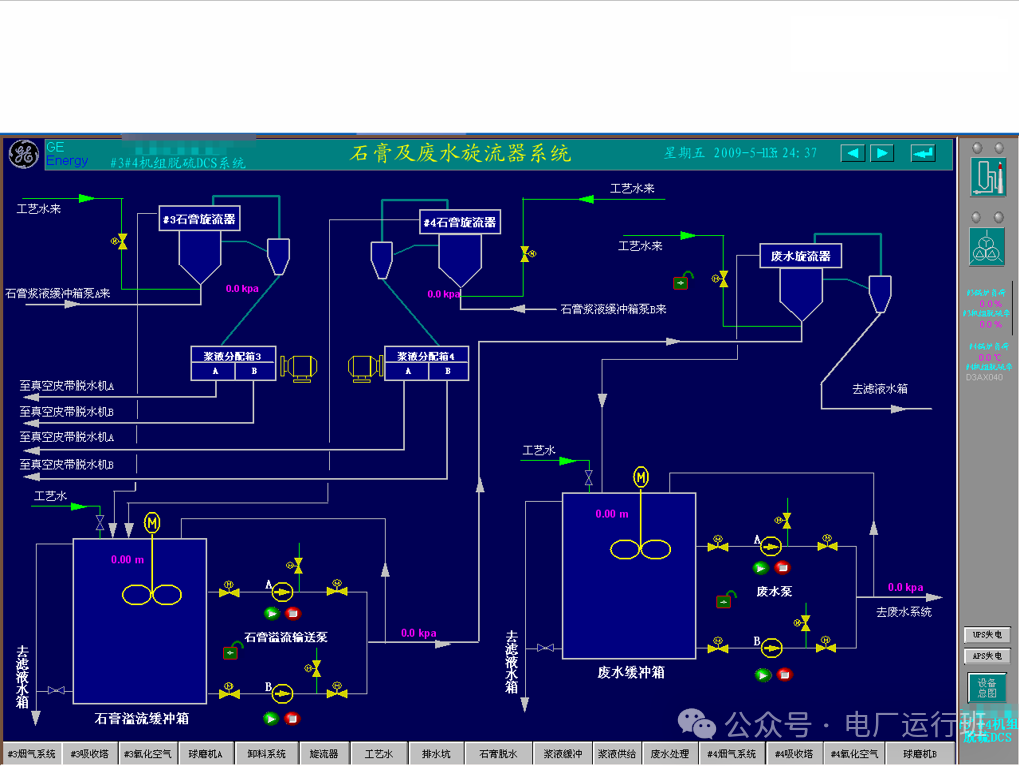Click inlet valve of 废水泵 B
Screen dimensions: 1019x766
click(717, 646)
